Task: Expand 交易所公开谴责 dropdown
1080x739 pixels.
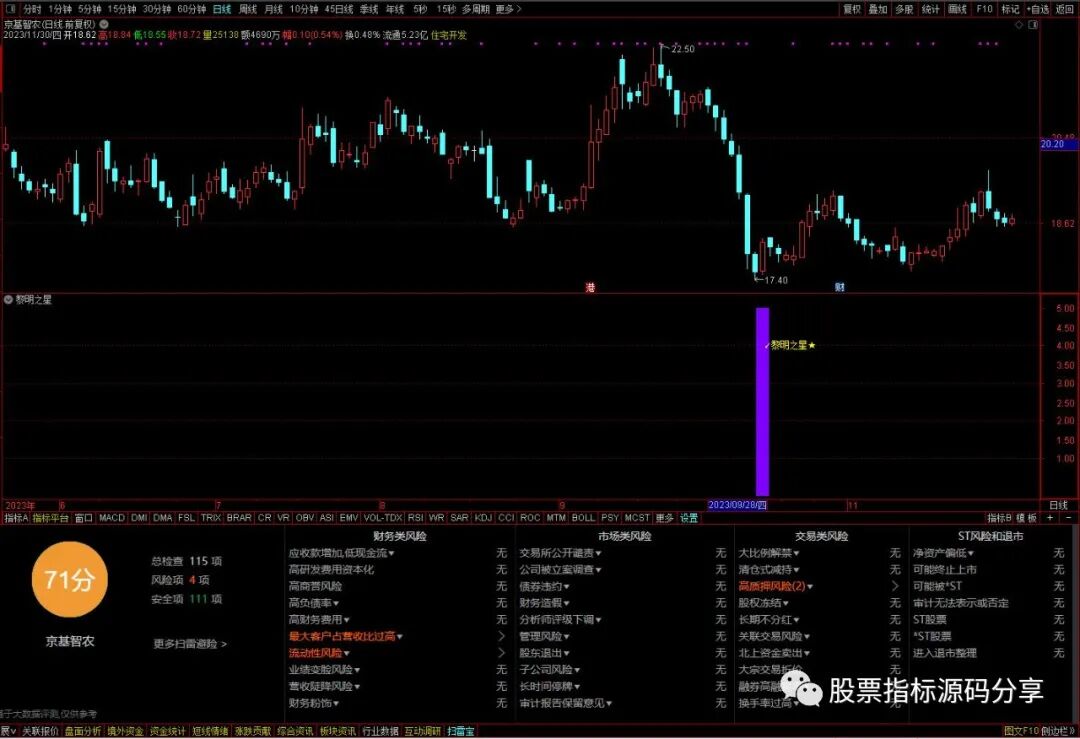Action: [598, 553]
